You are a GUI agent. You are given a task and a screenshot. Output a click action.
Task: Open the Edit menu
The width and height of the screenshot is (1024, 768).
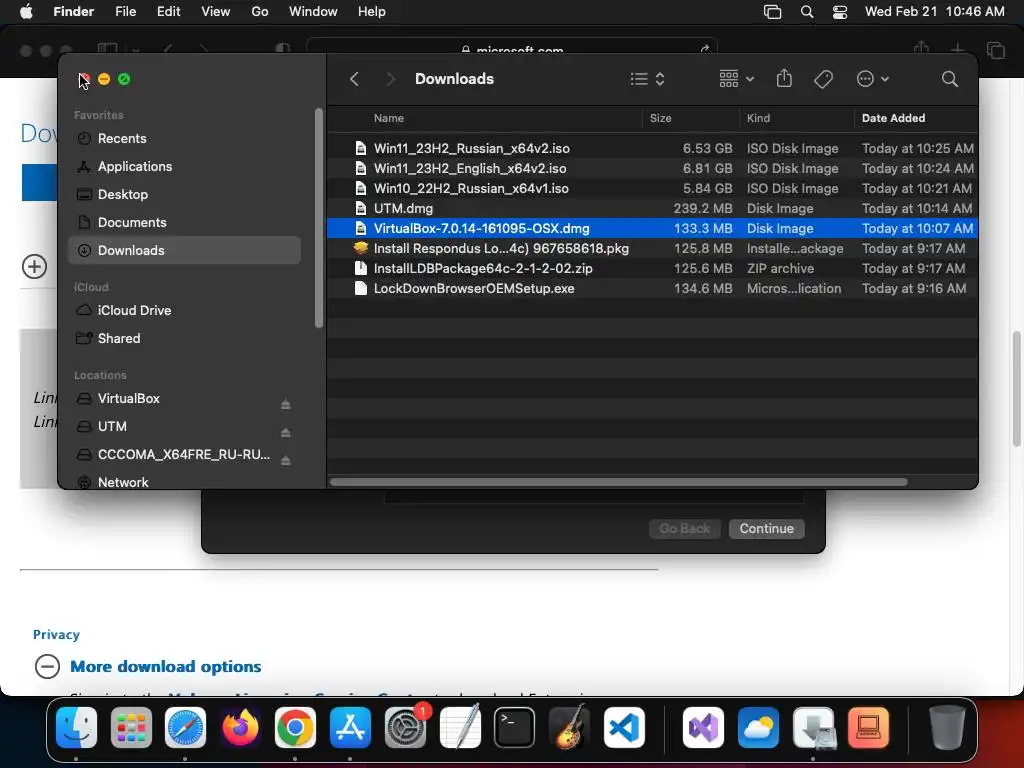(x=168, y=12)
